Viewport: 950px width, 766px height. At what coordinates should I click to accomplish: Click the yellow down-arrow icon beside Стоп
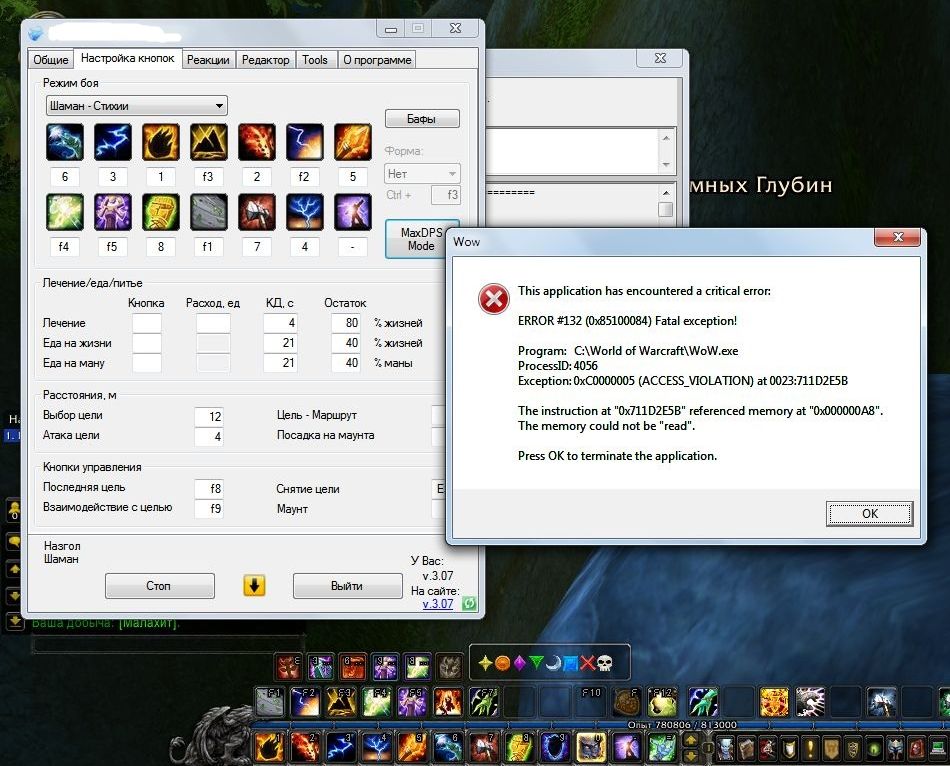[254, 586]
